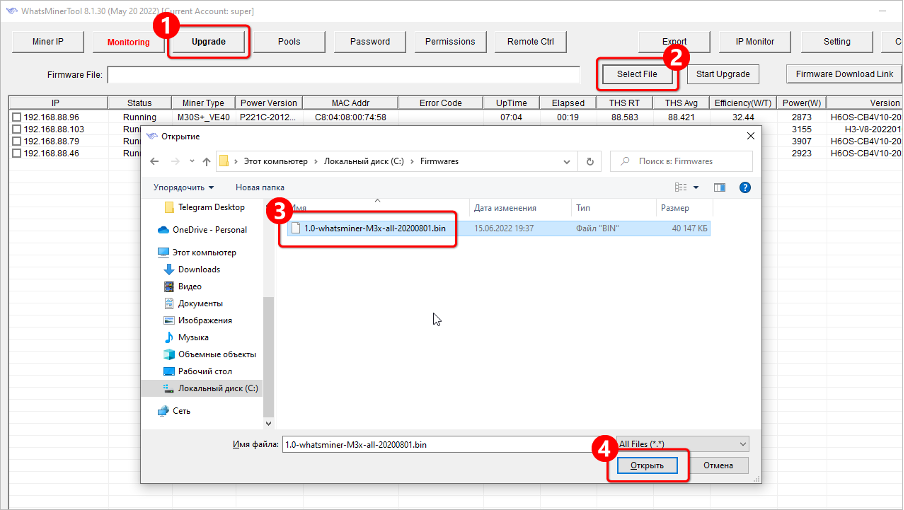This screenshot has width=904, height=510.
Task: Click the Firmware File path field
Action: point(344,74)
